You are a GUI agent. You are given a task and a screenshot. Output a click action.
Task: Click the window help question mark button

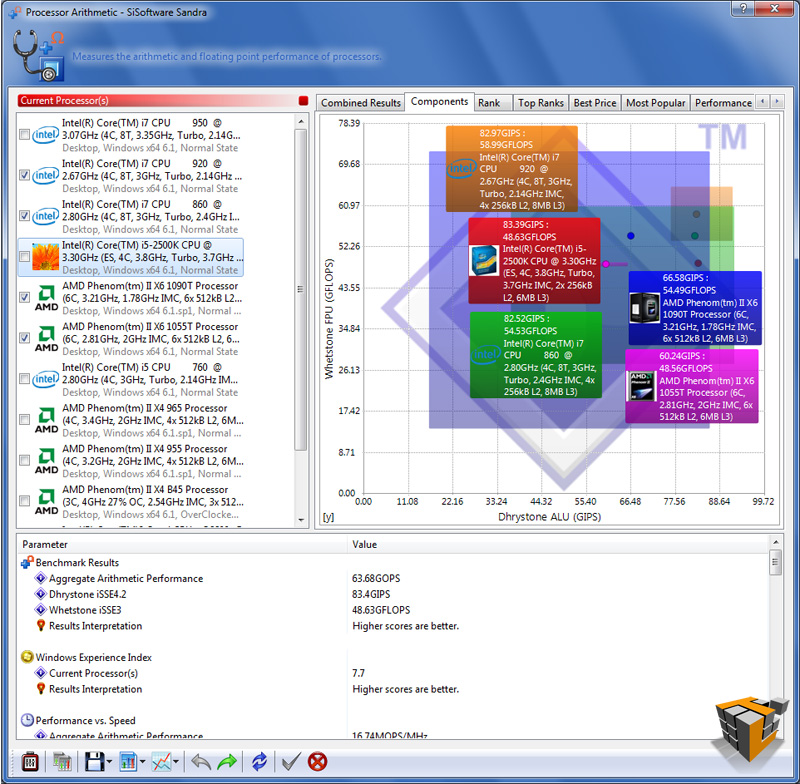743,8
